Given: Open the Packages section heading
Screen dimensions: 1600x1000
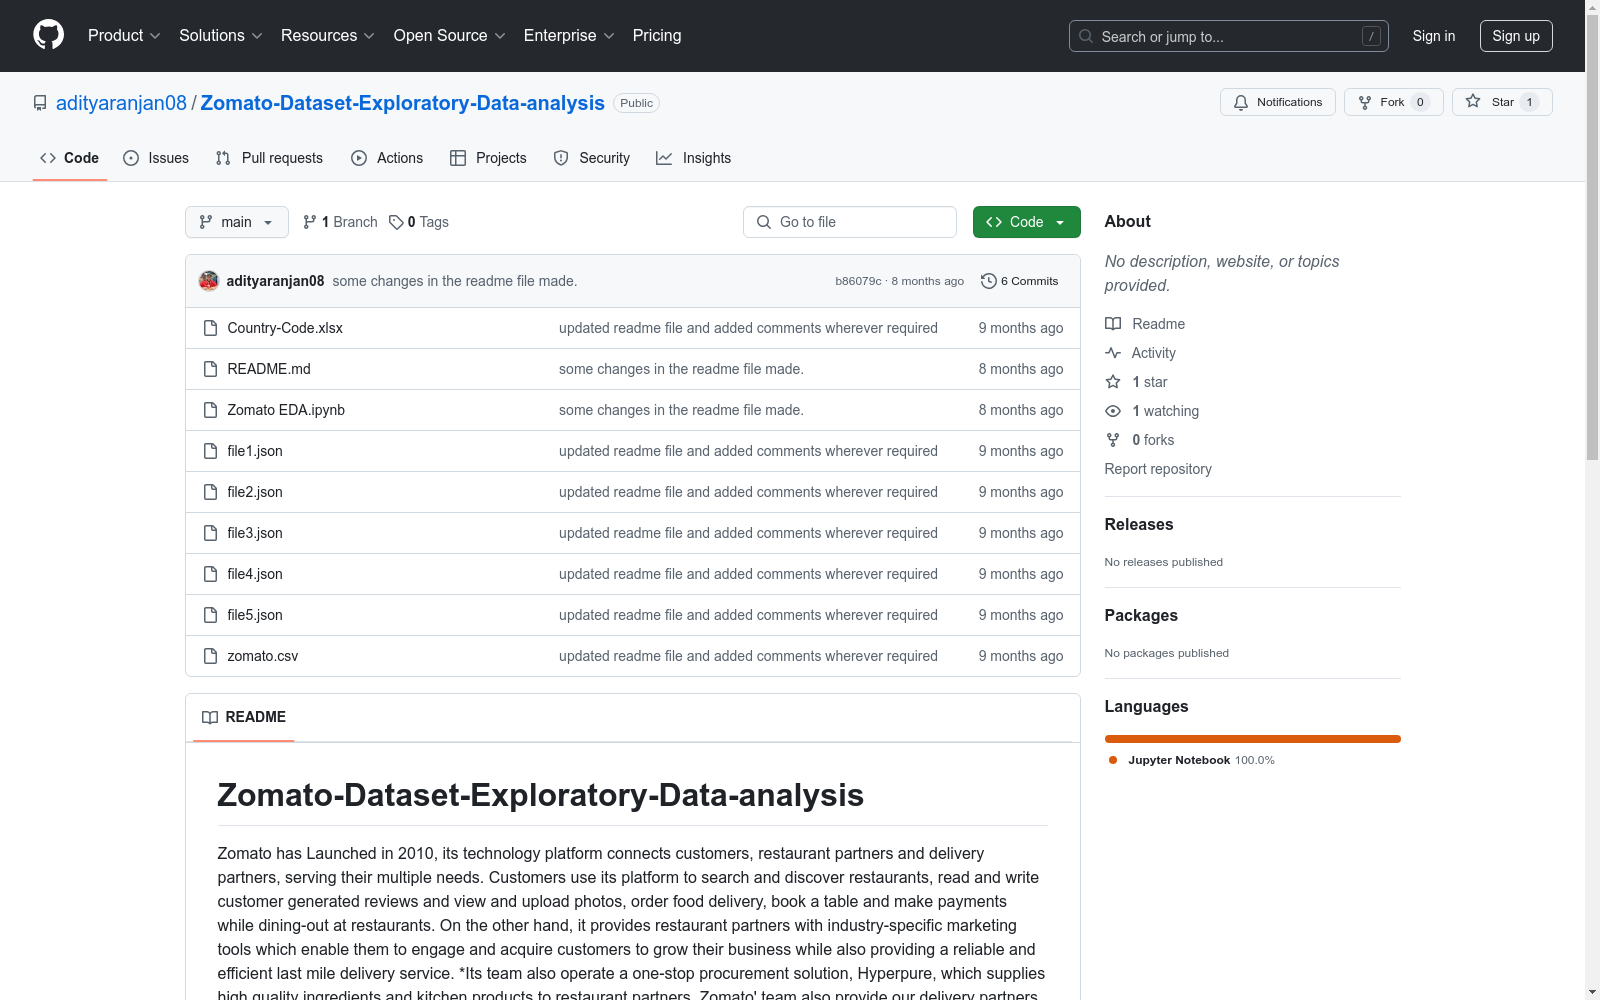Looking at the screenshot, I should tap(1141, 615).
